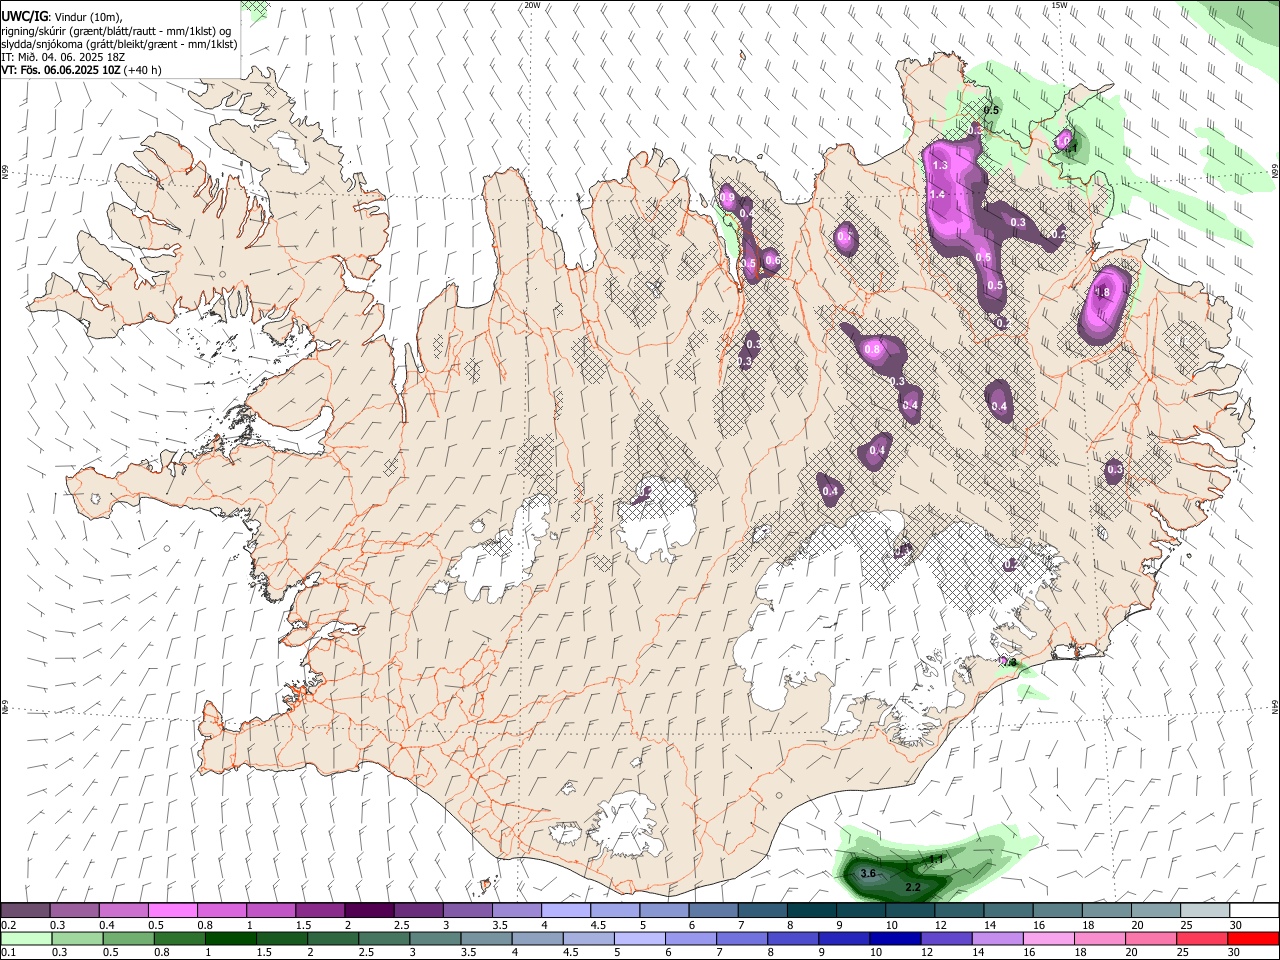Click the '20W' longitude label at top
Screen dimensions: 1280x960
[x=532, y=5]
